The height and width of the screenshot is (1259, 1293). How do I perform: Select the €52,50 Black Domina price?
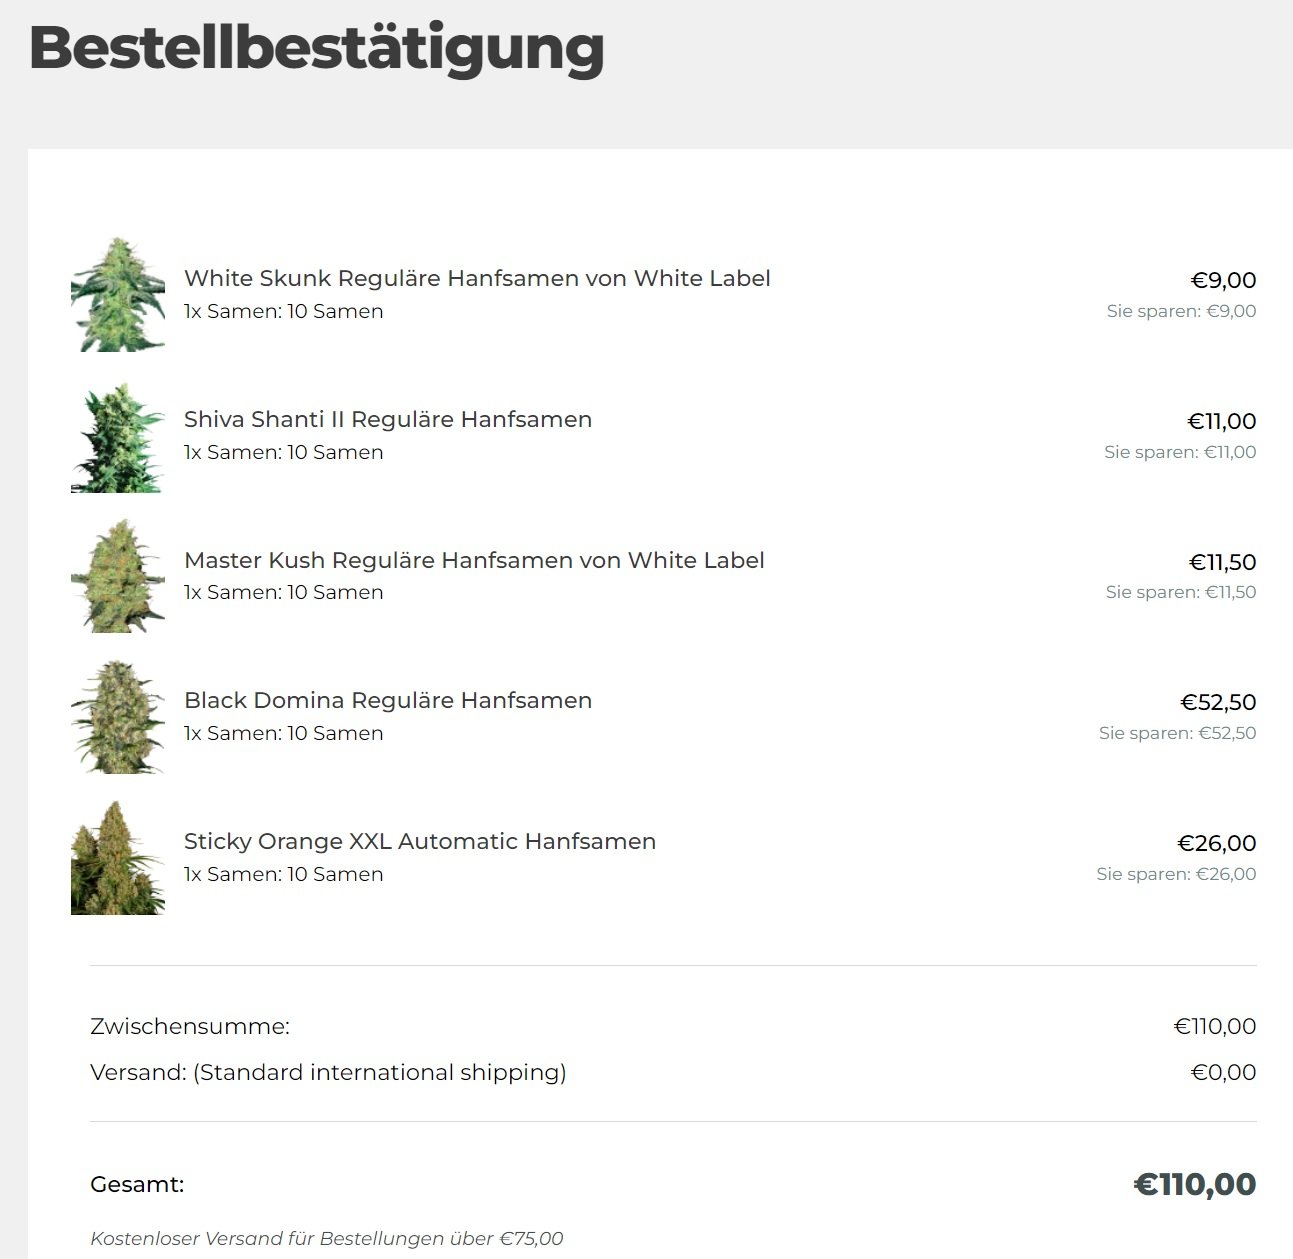1218,702
